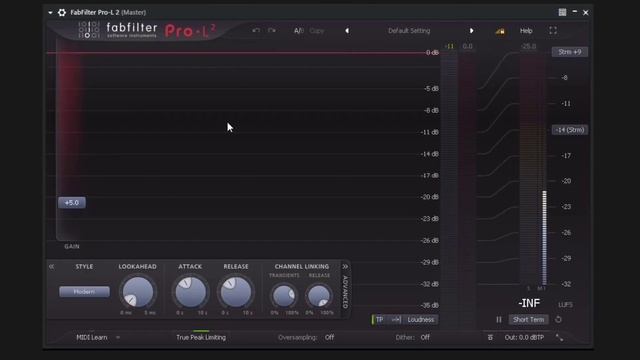Open the Default Setting preset menu
Screen dimensions: 640x360
click(409, 31)
